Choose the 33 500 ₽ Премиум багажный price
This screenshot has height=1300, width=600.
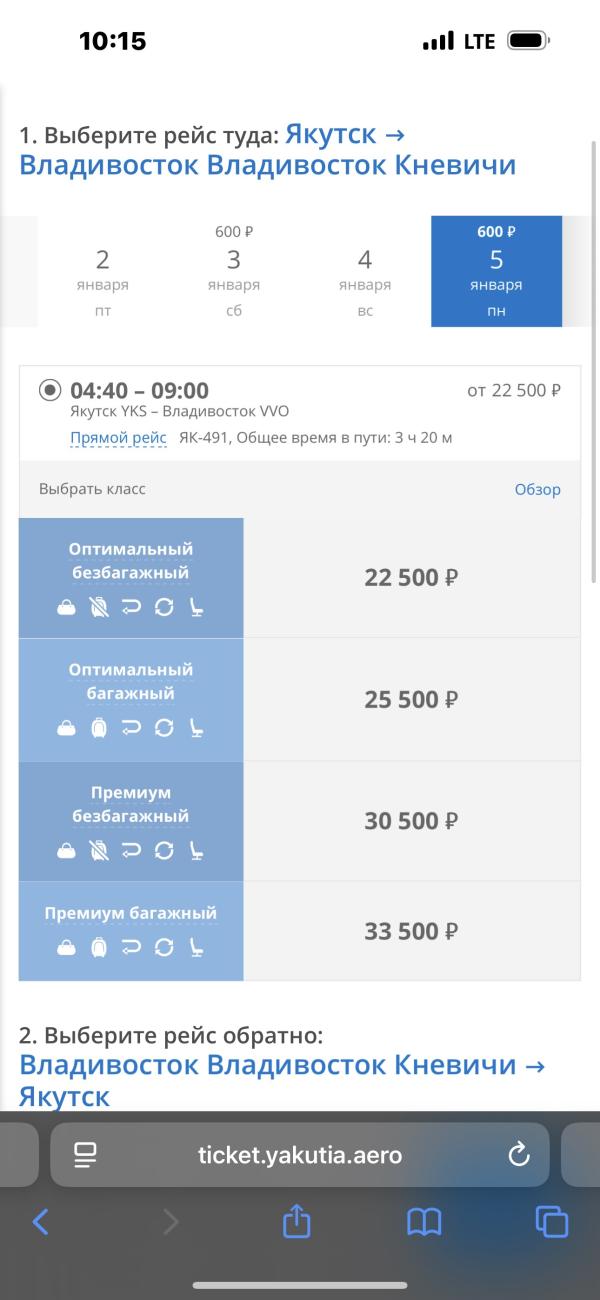[x=411, y=931]
